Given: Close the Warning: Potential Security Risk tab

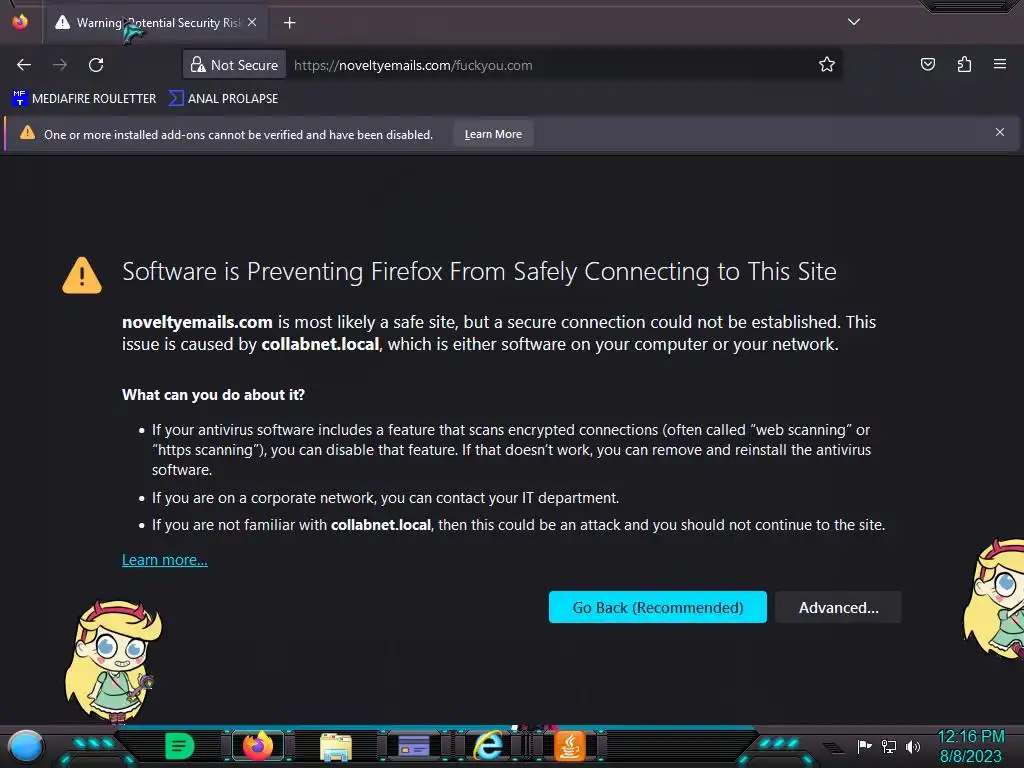Looking at the screenshot, I should point(252,22).
